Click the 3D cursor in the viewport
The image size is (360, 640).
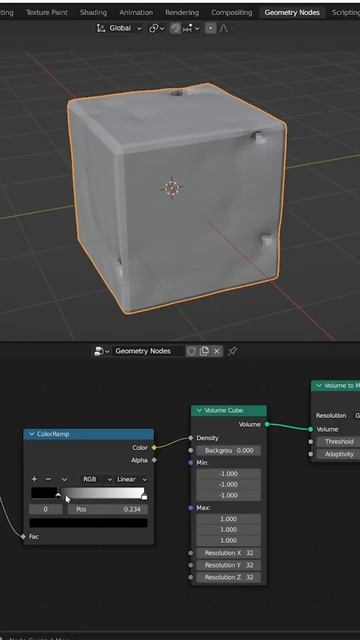[x=172, y=188]
